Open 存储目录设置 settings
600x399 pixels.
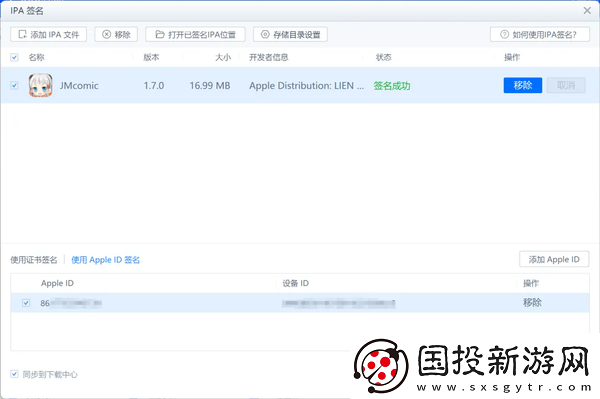[x=290, y=34]
